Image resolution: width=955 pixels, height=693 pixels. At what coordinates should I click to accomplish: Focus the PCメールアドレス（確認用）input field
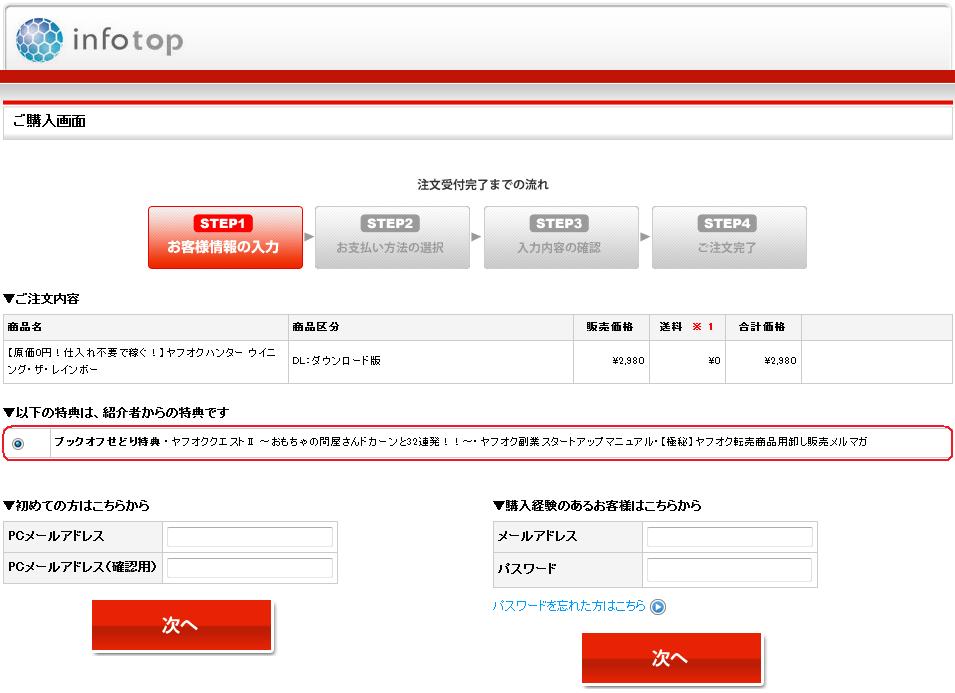coord(250,568)
